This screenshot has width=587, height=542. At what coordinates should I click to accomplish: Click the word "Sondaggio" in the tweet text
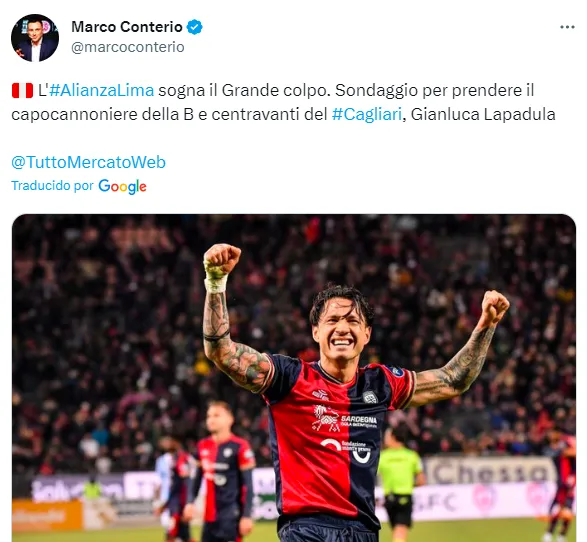tap(376, 91)
